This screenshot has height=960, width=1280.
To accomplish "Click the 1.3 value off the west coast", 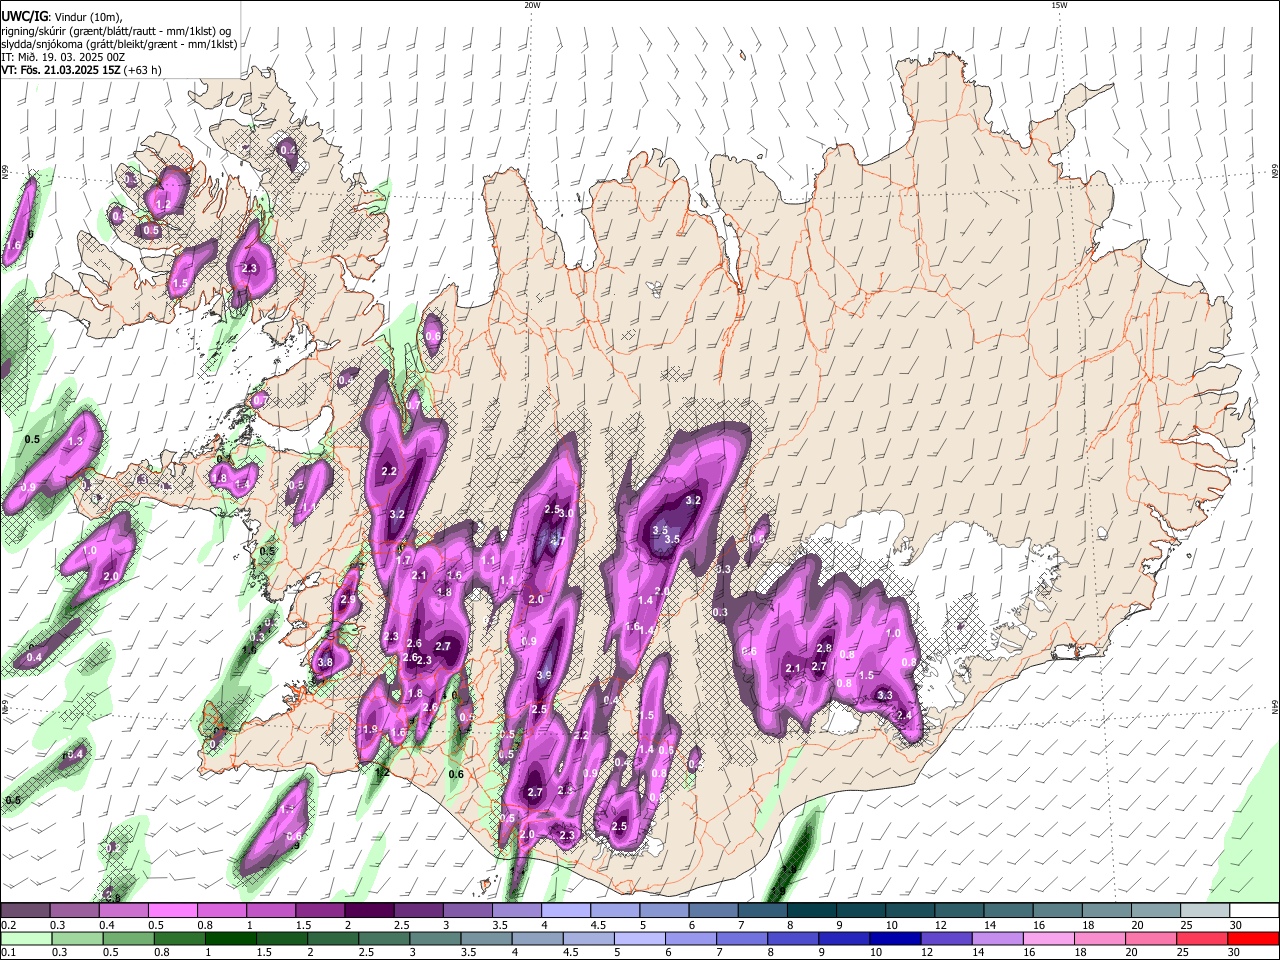I will coord(75,441).
